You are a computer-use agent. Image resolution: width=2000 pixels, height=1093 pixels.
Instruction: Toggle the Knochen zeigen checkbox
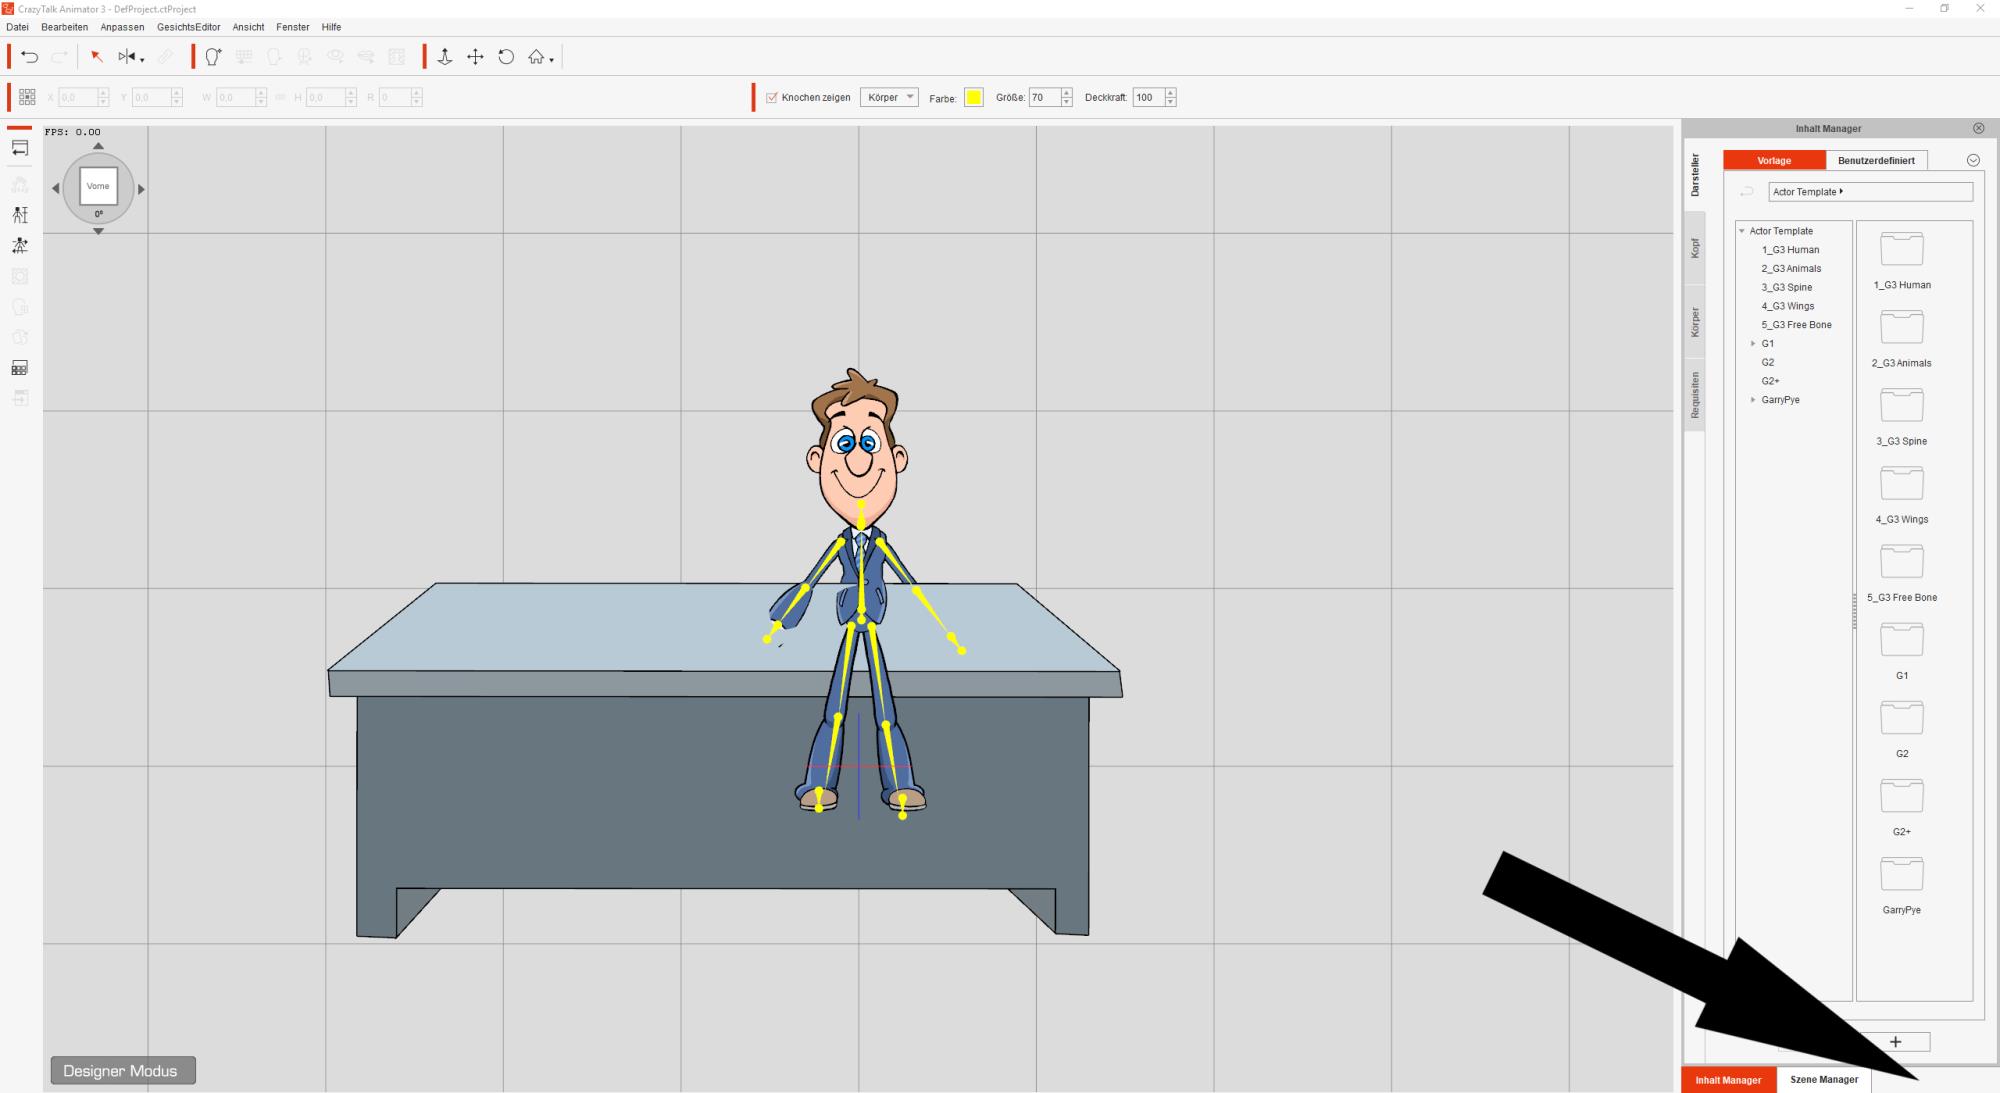coord(772,97)
